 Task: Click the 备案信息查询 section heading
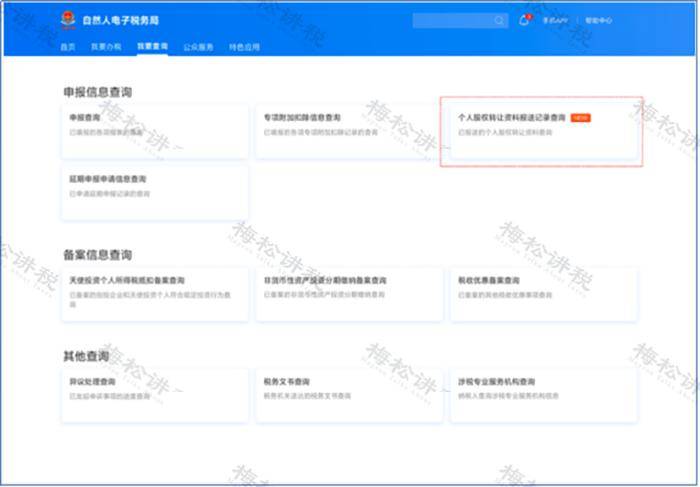97,255
